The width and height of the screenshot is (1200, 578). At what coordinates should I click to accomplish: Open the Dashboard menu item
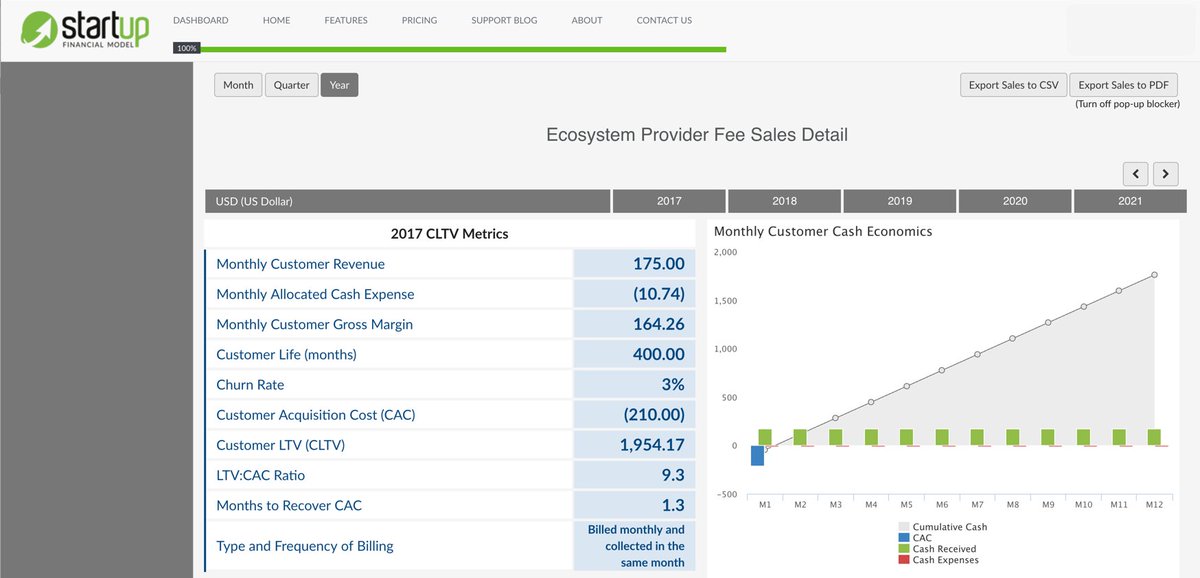(x=200, y=20)
